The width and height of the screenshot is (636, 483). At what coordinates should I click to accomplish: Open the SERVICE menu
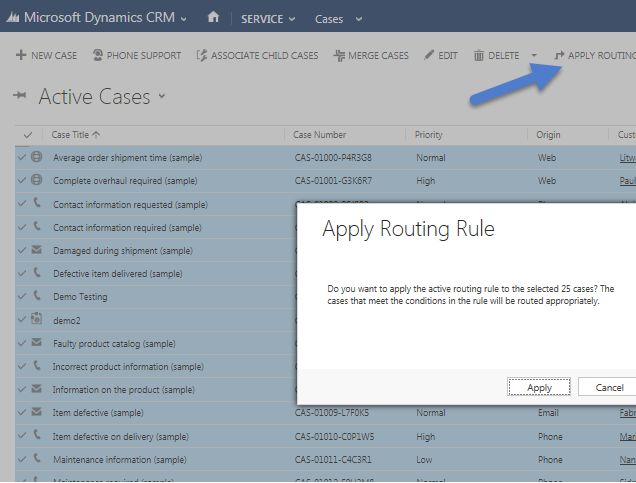pyautogui.click(x=262, y=19)
